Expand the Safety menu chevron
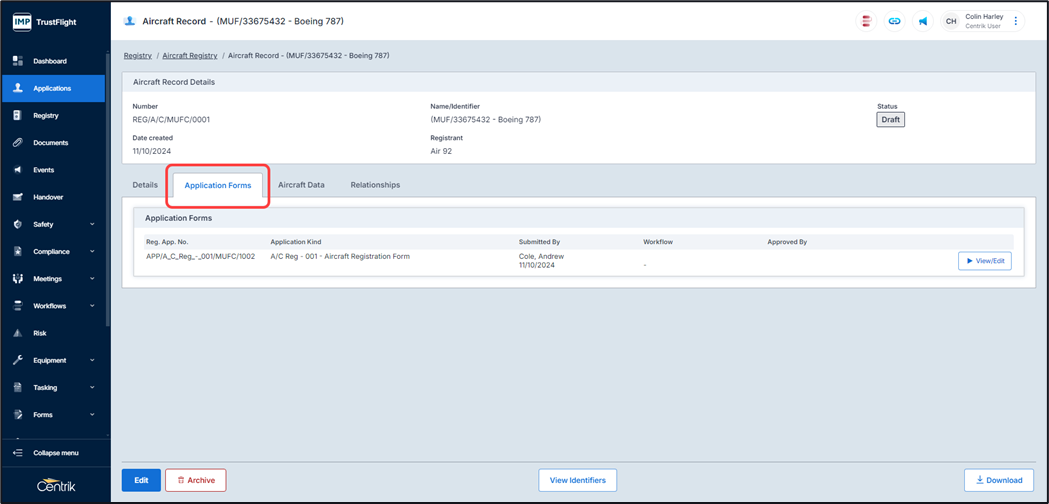 92,225
